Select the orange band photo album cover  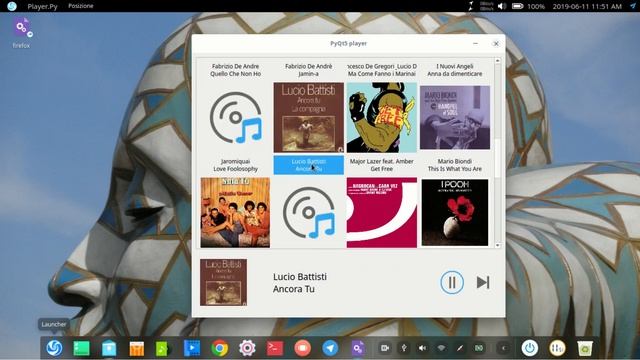coord(236,212)
